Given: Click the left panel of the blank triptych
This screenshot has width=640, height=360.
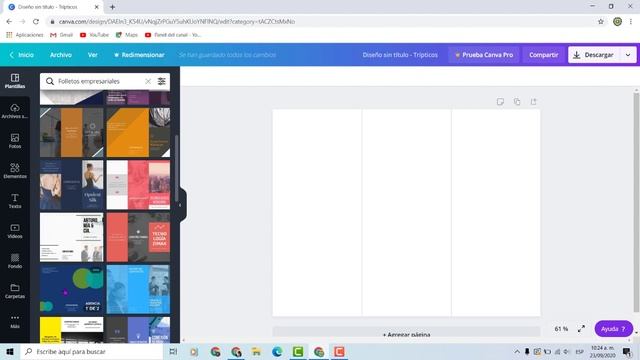Looking at the screenshot, I should pos(317,213).
